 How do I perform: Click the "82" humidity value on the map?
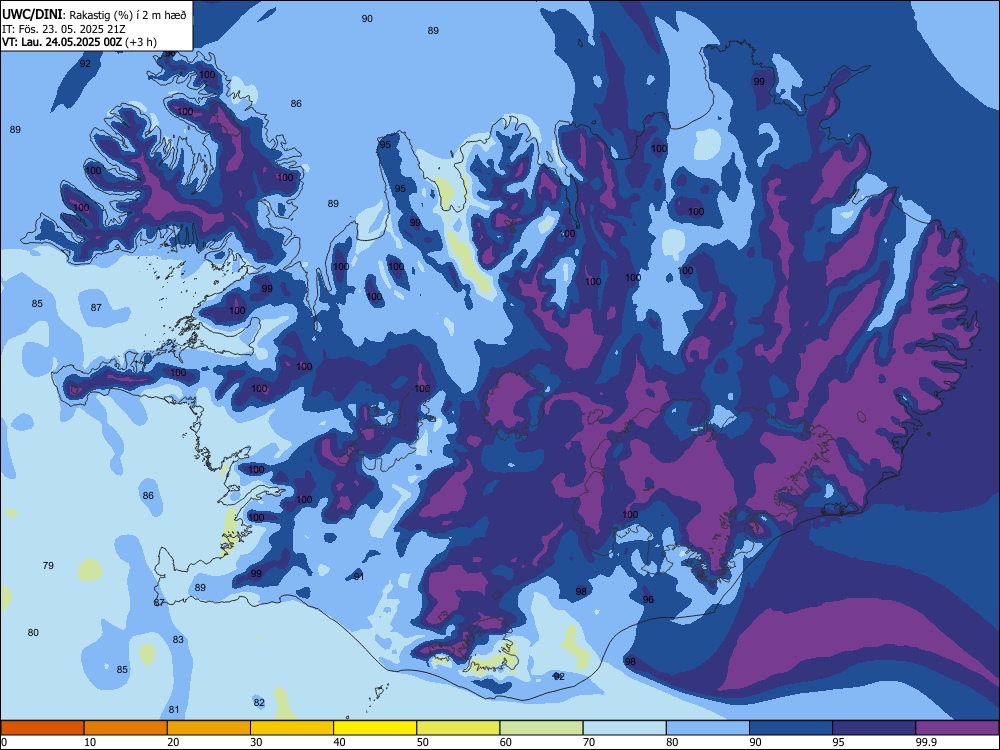(x=259, y=703)
